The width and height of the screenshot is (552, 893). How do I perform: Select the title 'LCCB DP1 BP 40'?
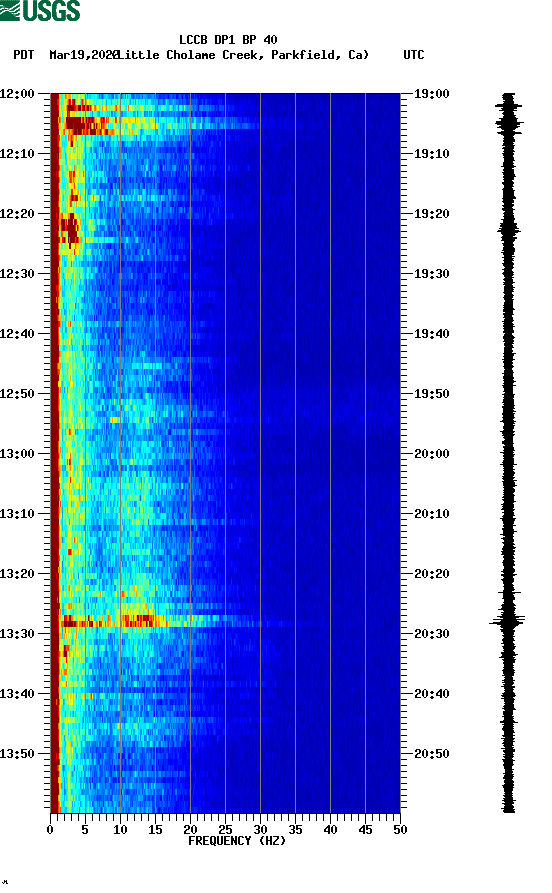(228, 40)
